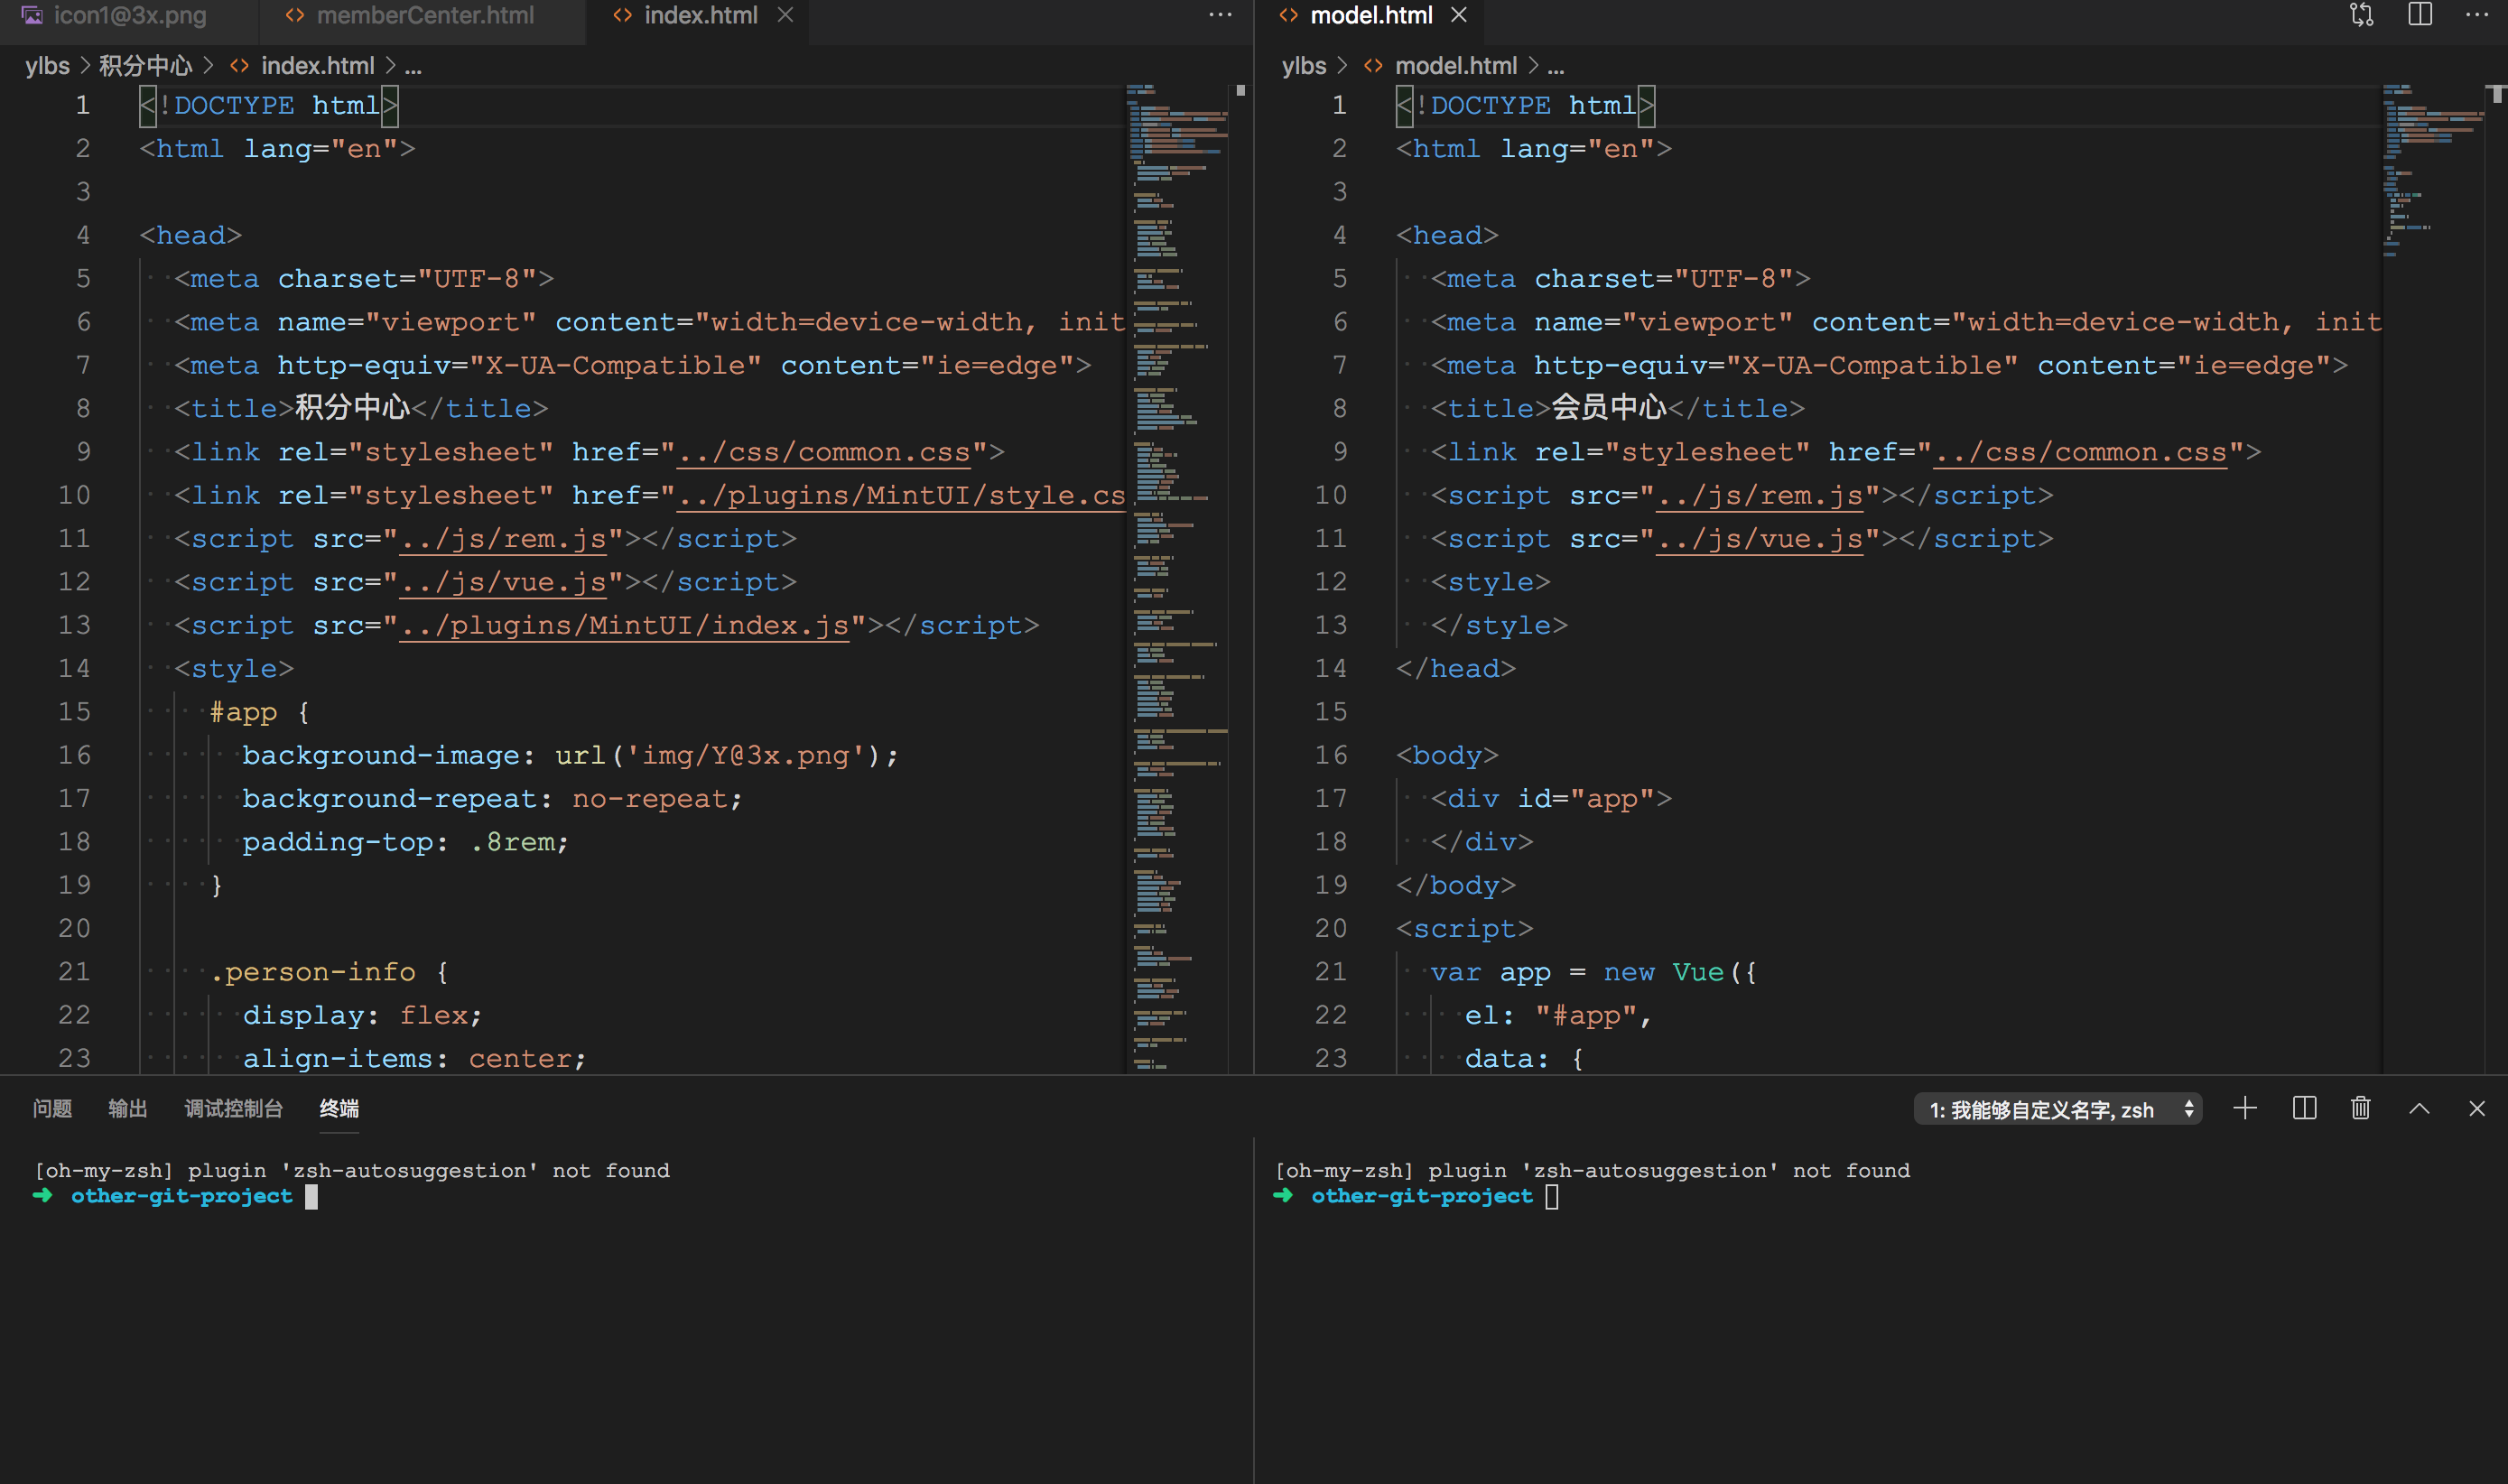This screenshot has height=1484, width=2508.
Task: Maximize panel with the up chevron
Action: [2419, 1108]
